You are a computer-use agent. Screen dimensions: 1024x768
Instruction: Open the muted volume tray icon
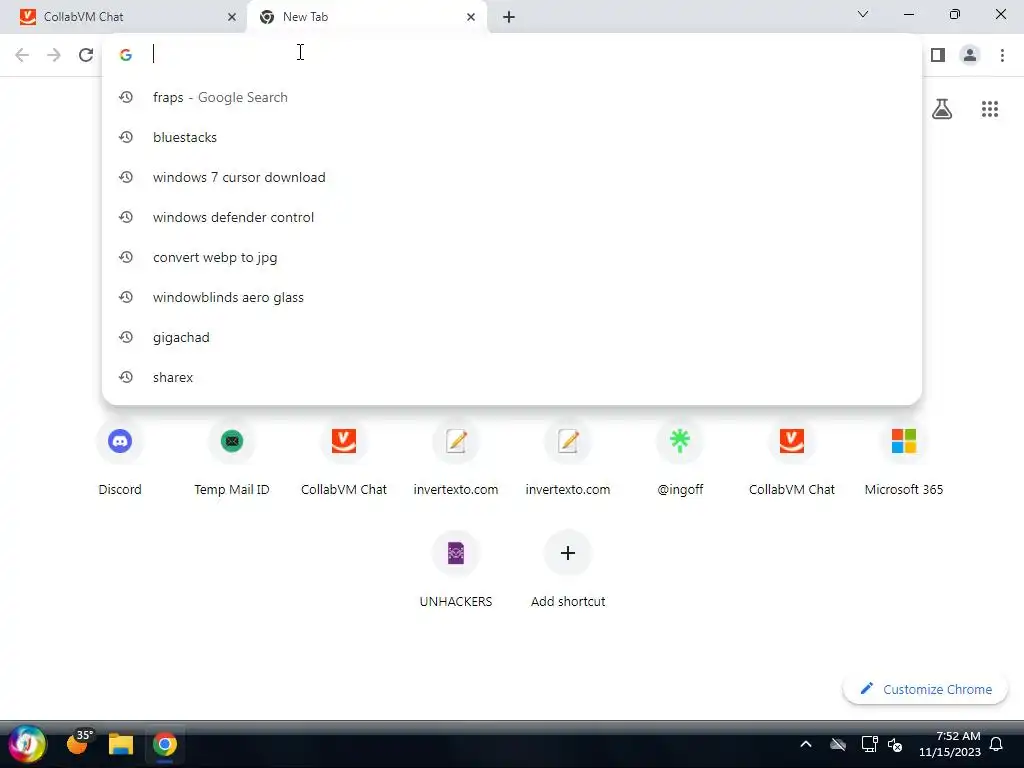(895, 744)
